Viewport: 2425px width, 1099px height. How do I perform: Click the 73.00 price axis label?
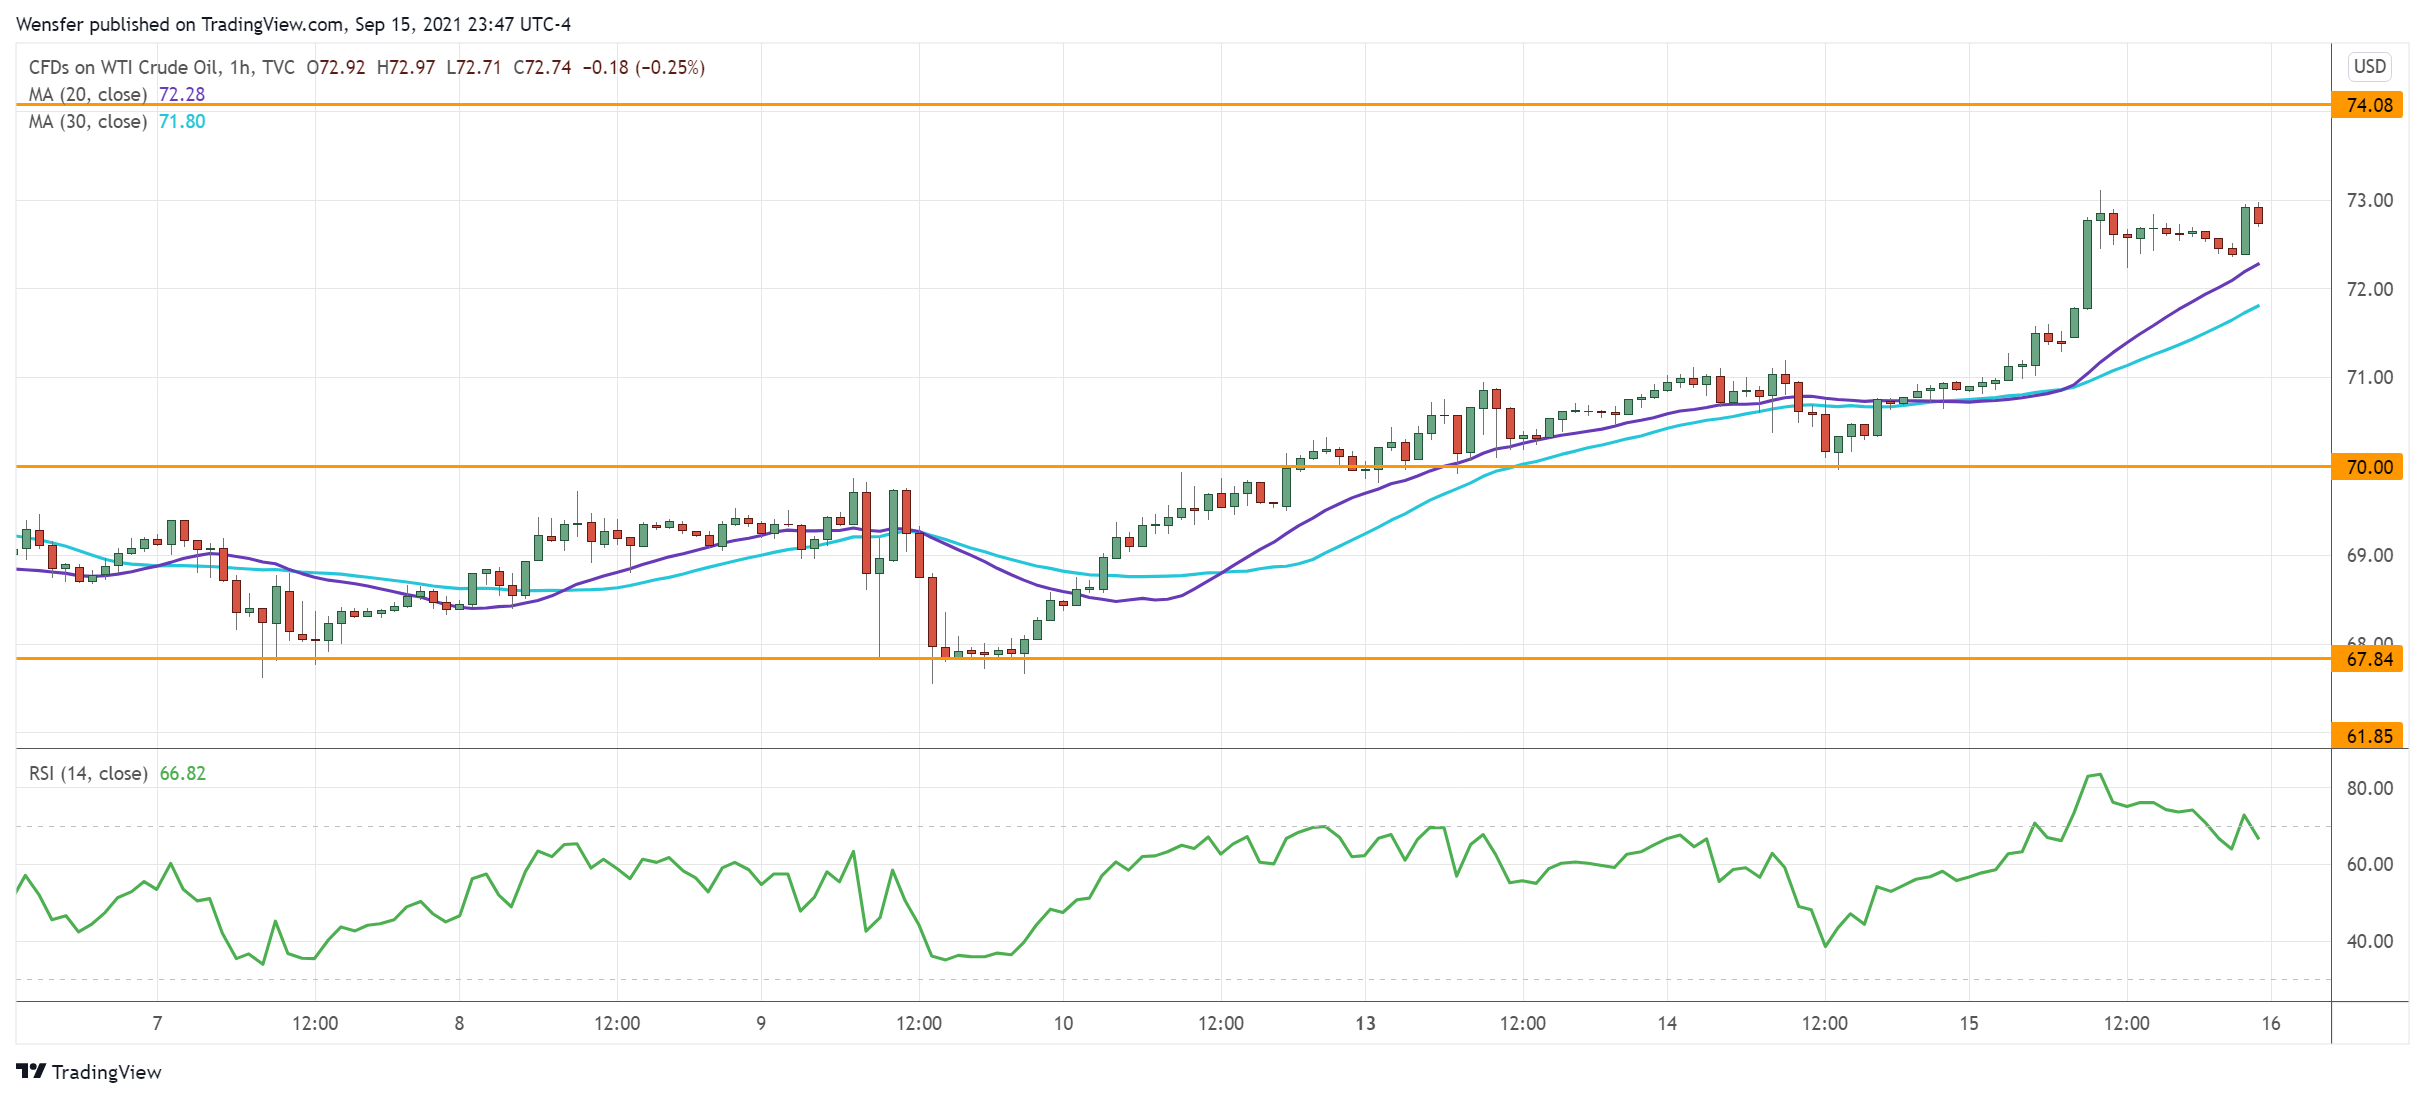point(2369,200)
